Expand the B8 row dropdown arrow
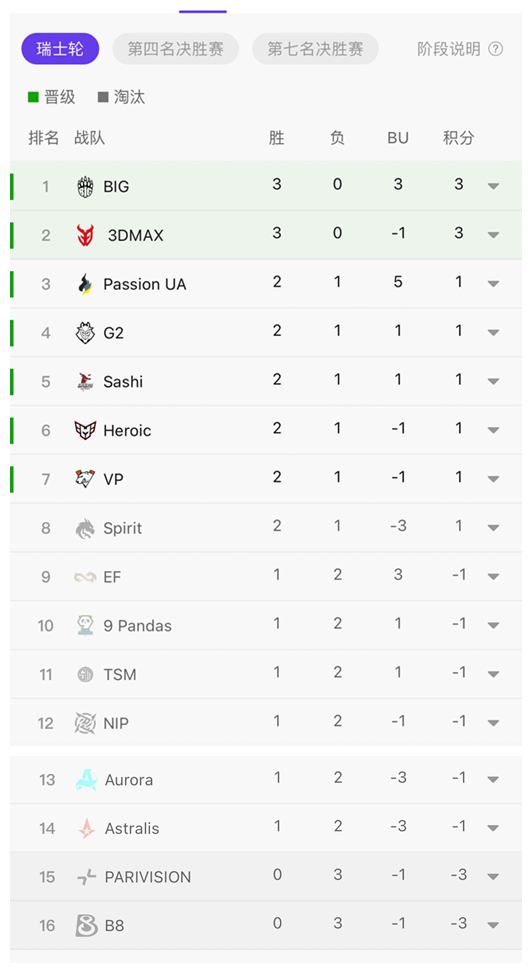 [494, 925]
